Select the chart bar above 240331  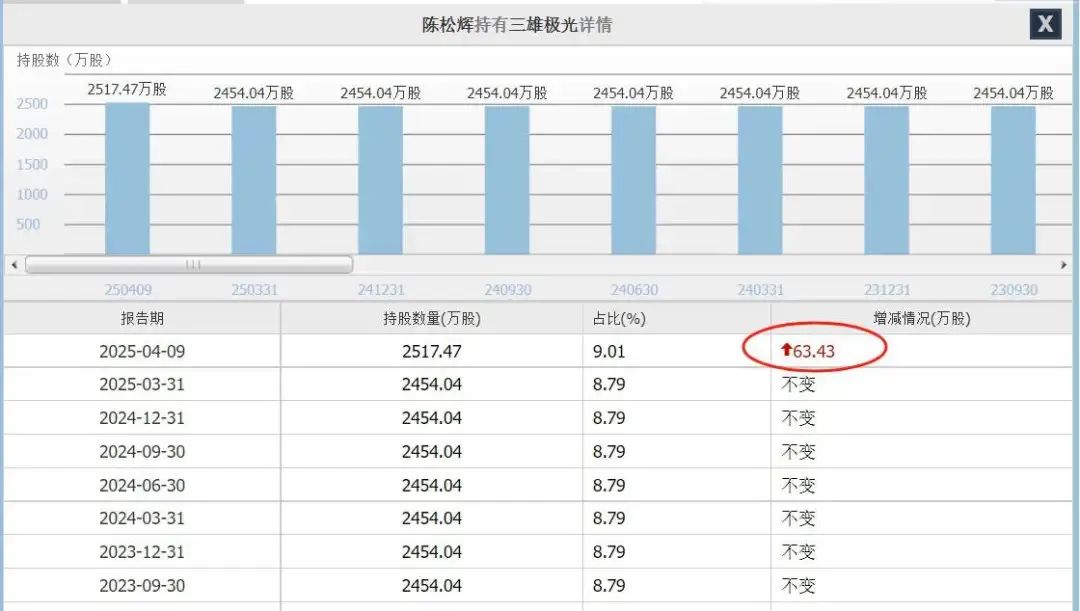click(760, 180)
